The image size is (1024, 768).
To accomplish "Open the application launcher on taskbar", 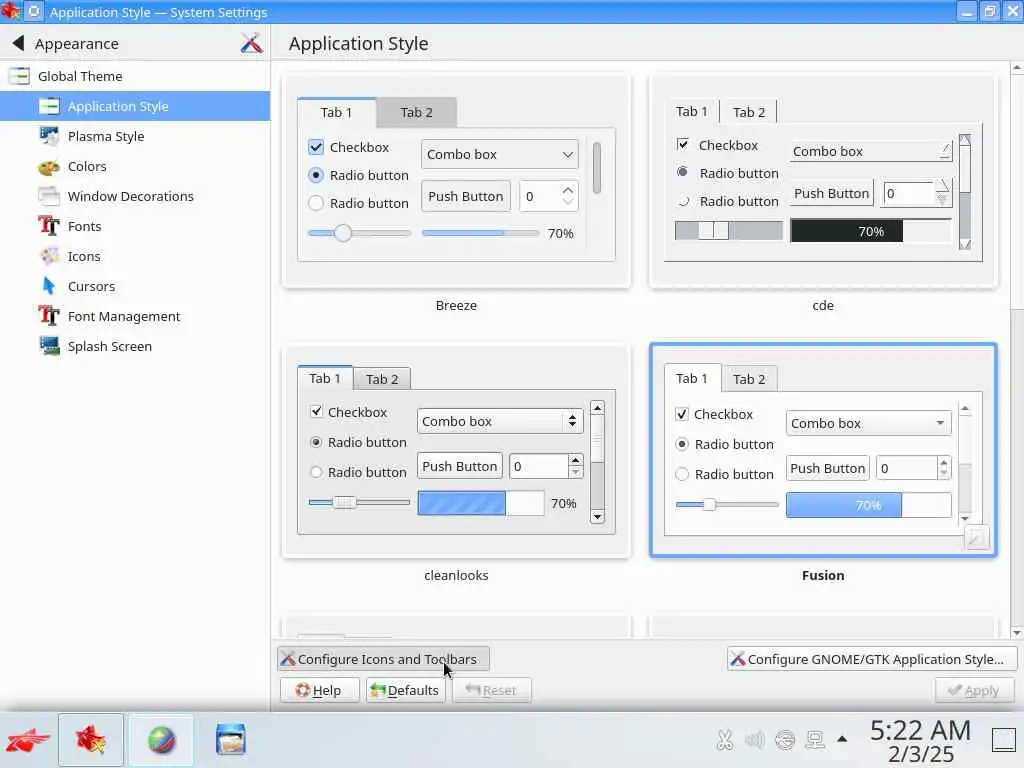I will click(x=27, y=740).
